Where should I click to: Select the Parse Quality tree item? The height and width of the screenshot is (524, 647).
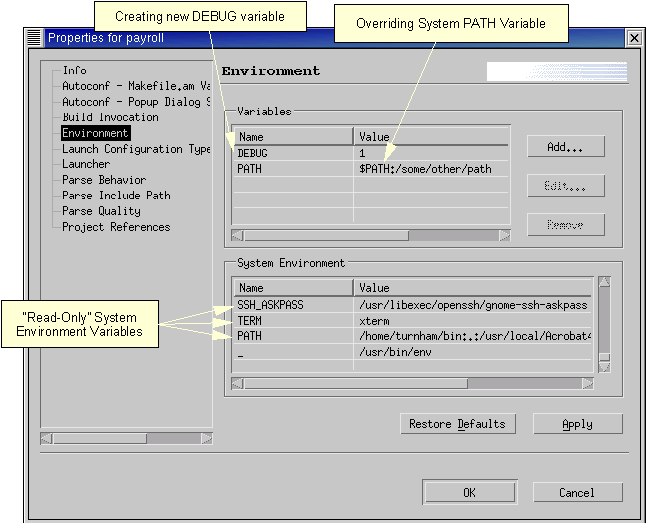(101, 211)
